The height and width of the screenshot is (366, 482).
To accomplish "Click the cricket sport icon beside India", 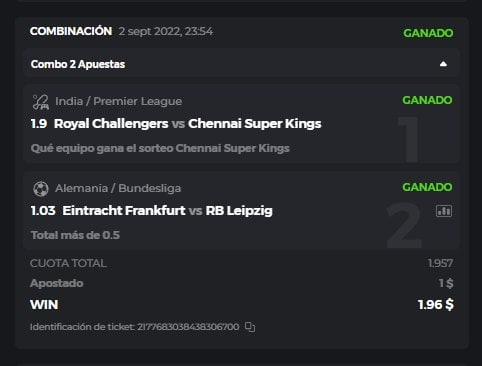I will [x=41, y=102].
